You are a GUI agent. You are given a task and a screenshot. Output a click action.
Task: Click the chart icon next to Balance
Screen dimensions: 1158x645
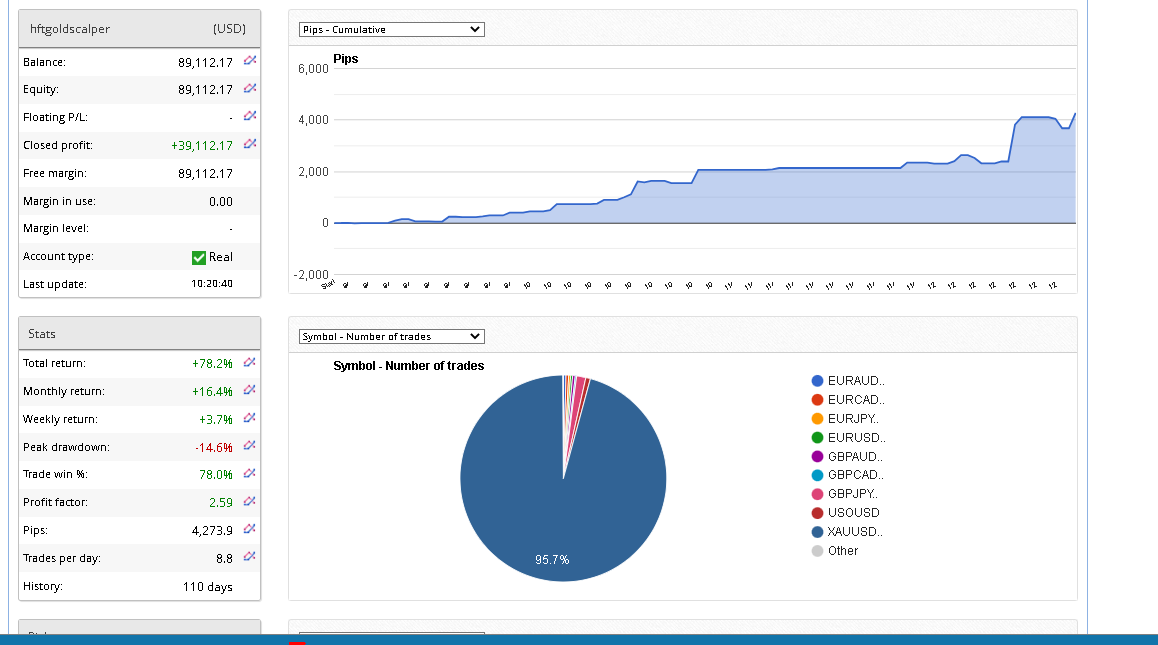click(250, 62)
